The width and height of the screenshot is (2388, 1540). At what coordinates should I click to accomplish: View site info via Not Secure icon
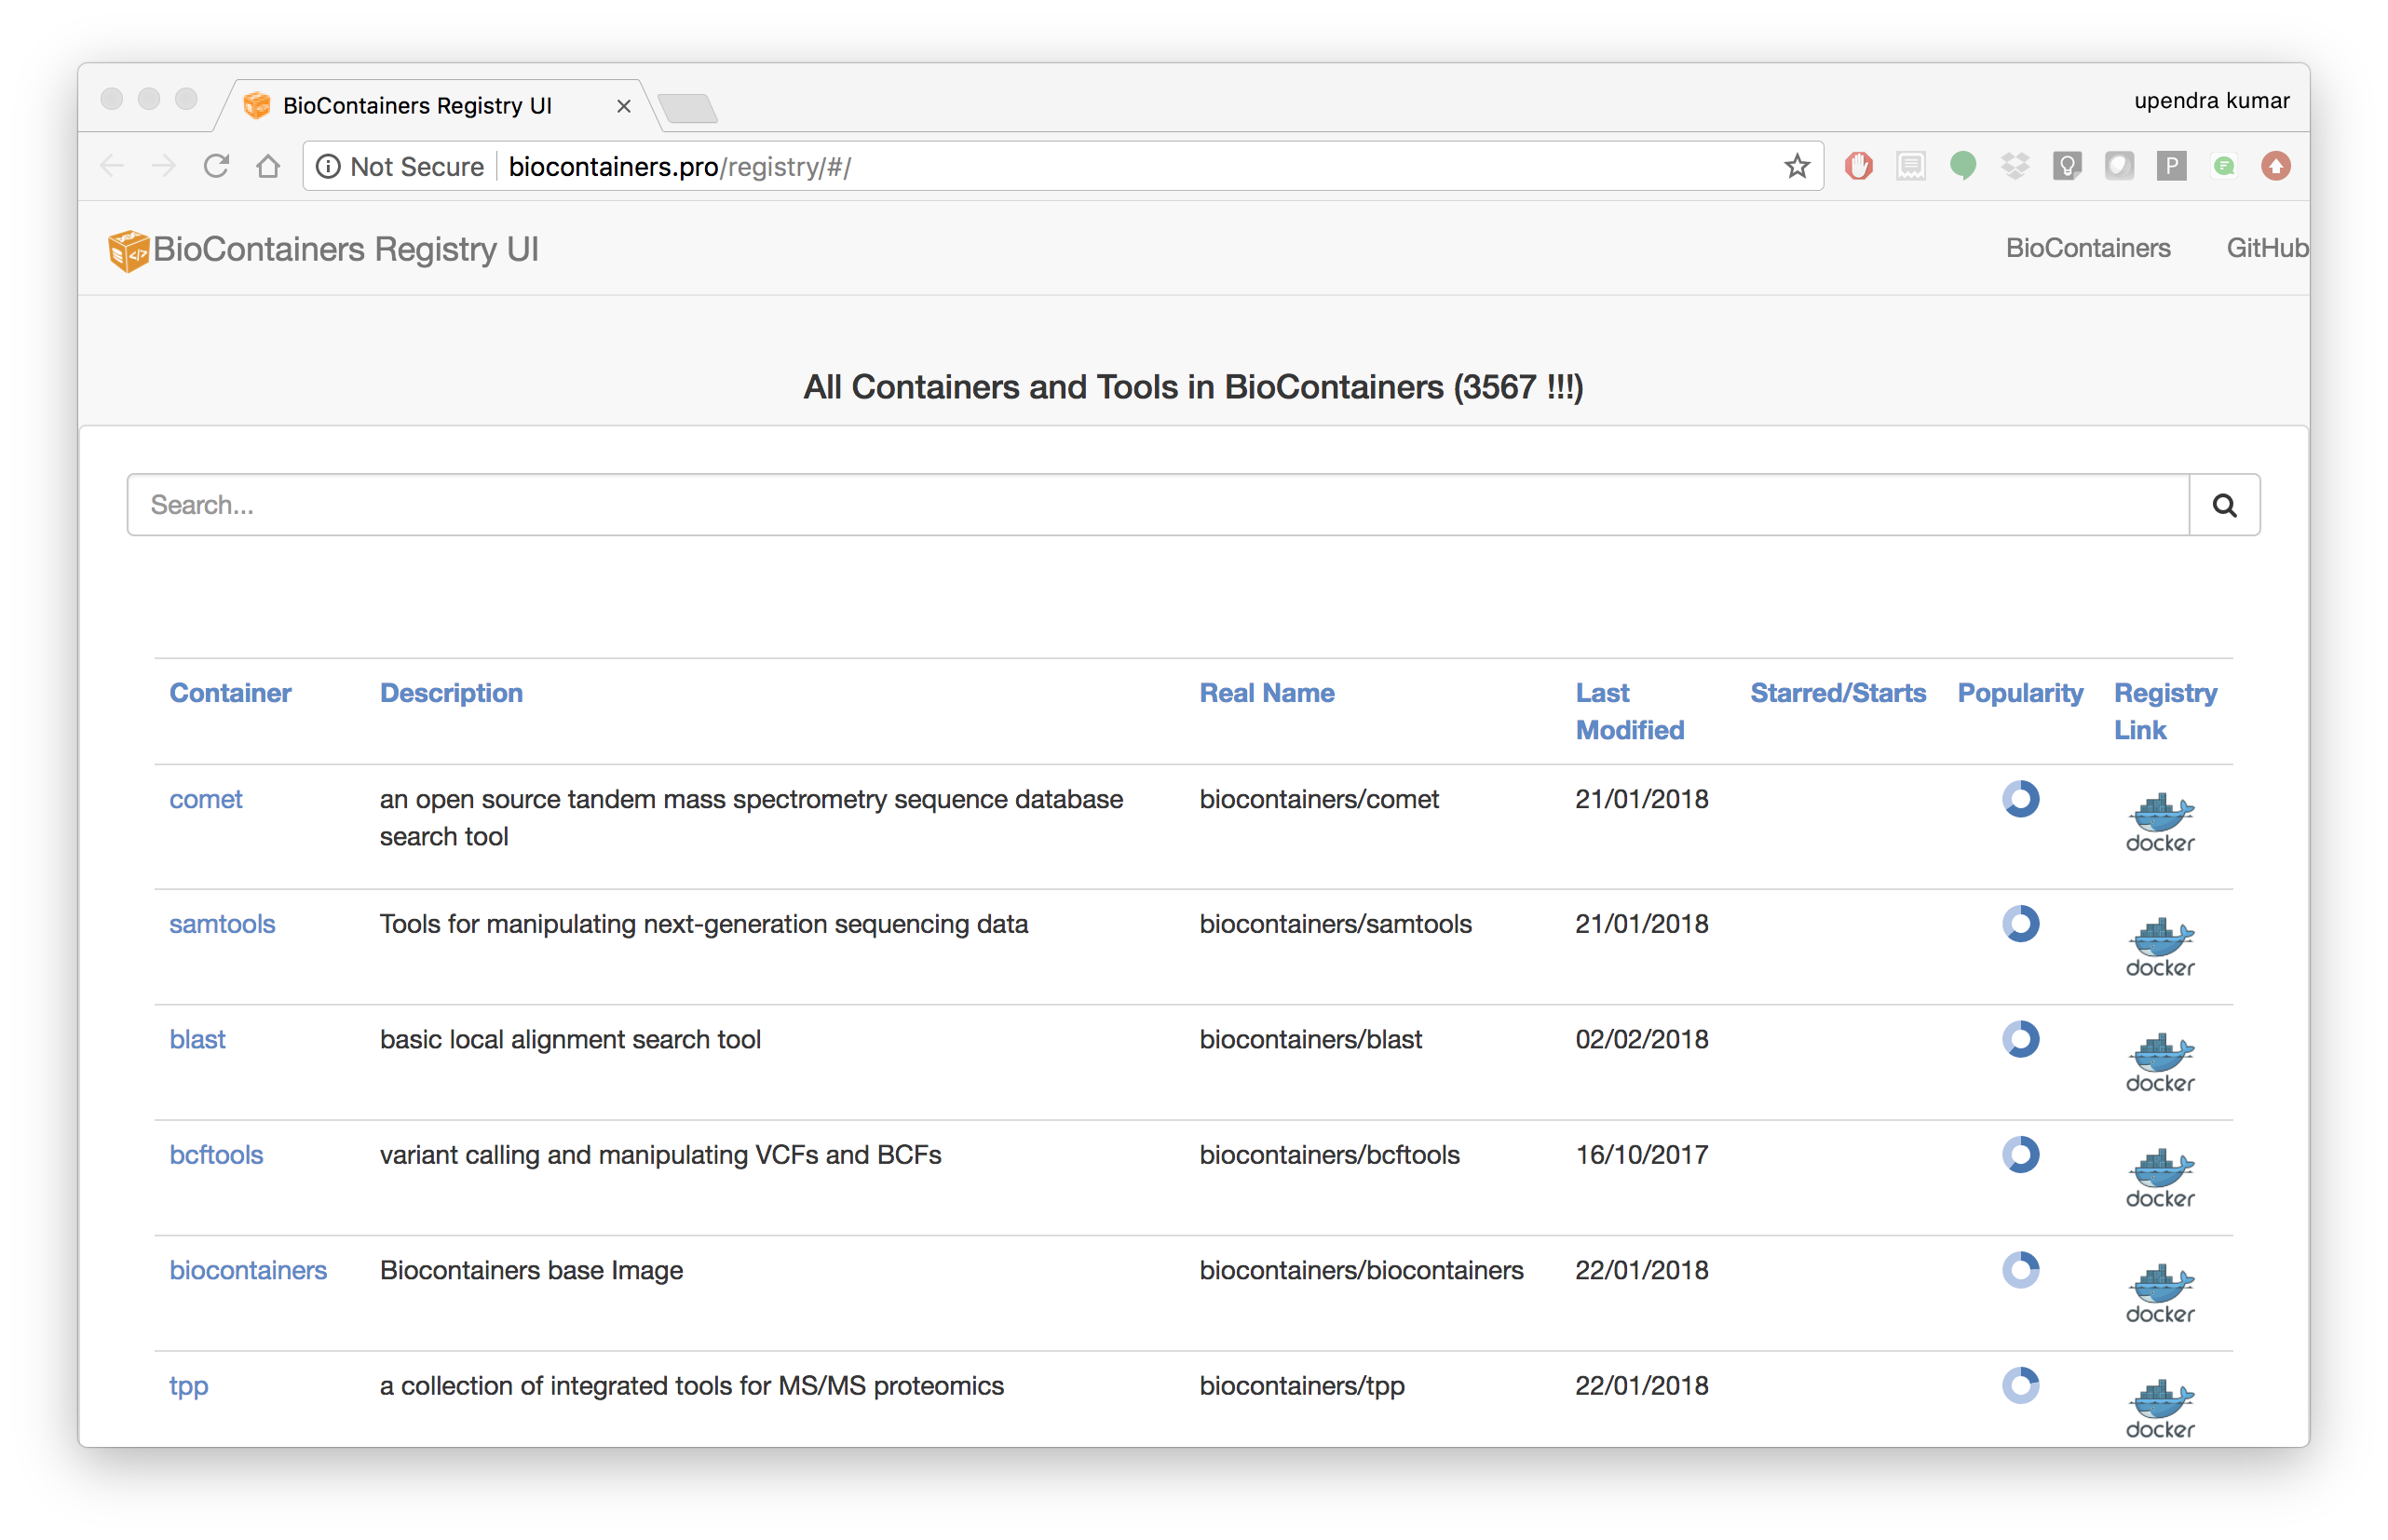pos(328,166)
